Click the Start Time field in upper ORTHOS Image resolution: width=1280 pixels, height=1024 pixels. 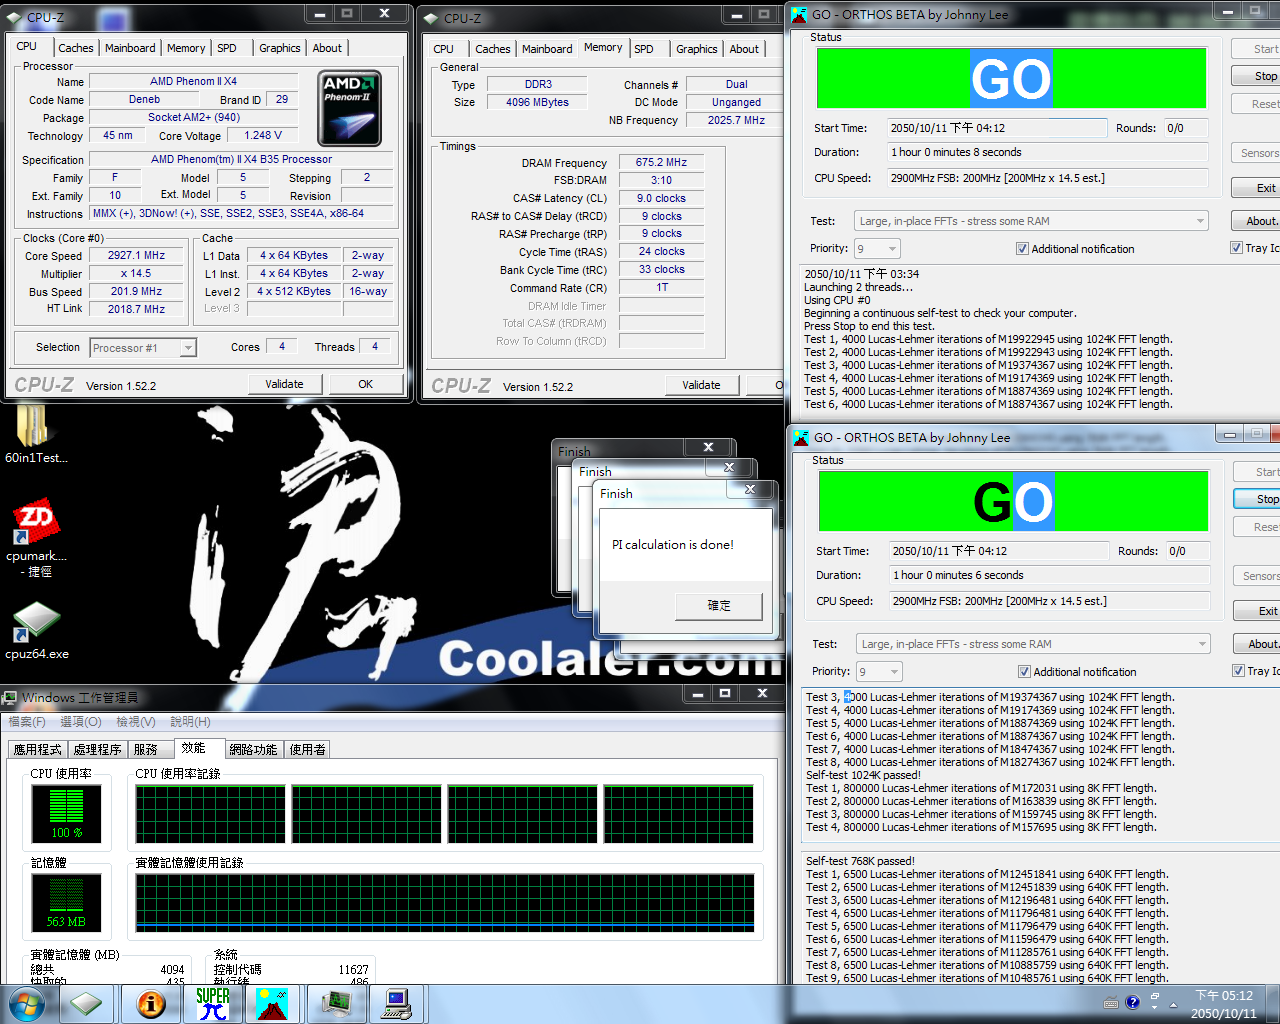(996, 128)
